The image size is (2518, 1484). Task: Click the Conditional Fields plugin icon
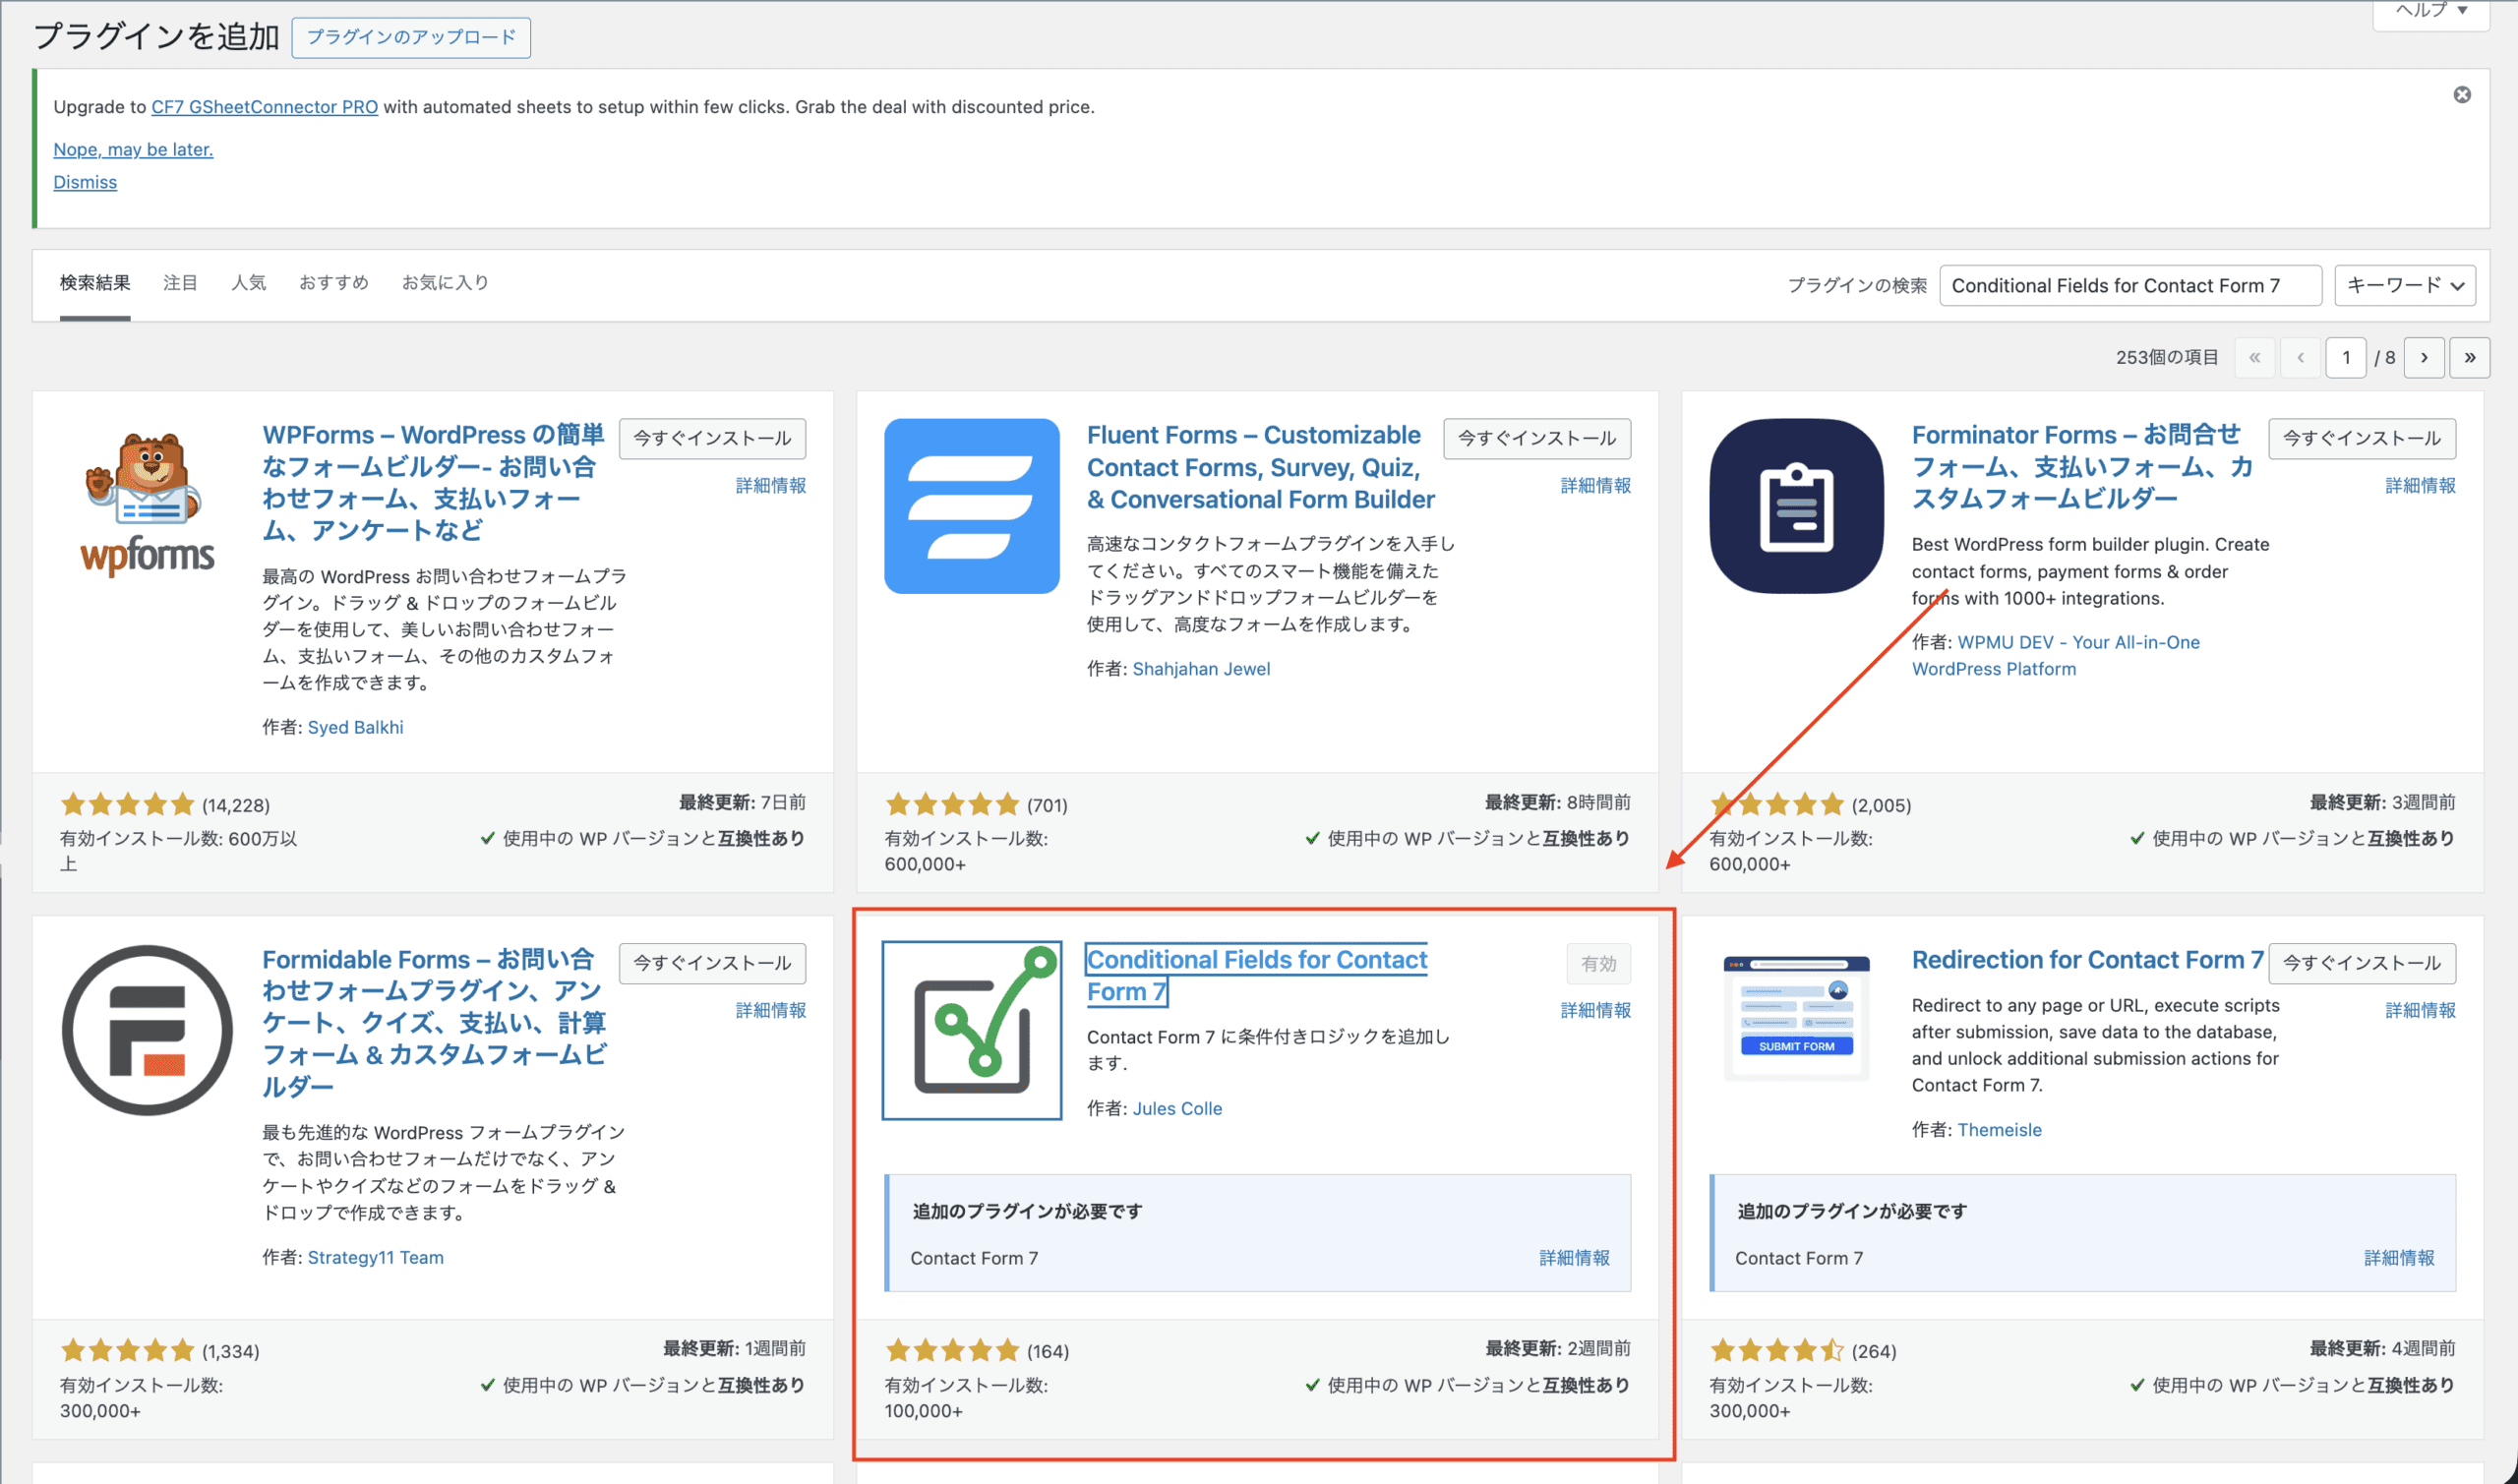[x=971, y=1030]
